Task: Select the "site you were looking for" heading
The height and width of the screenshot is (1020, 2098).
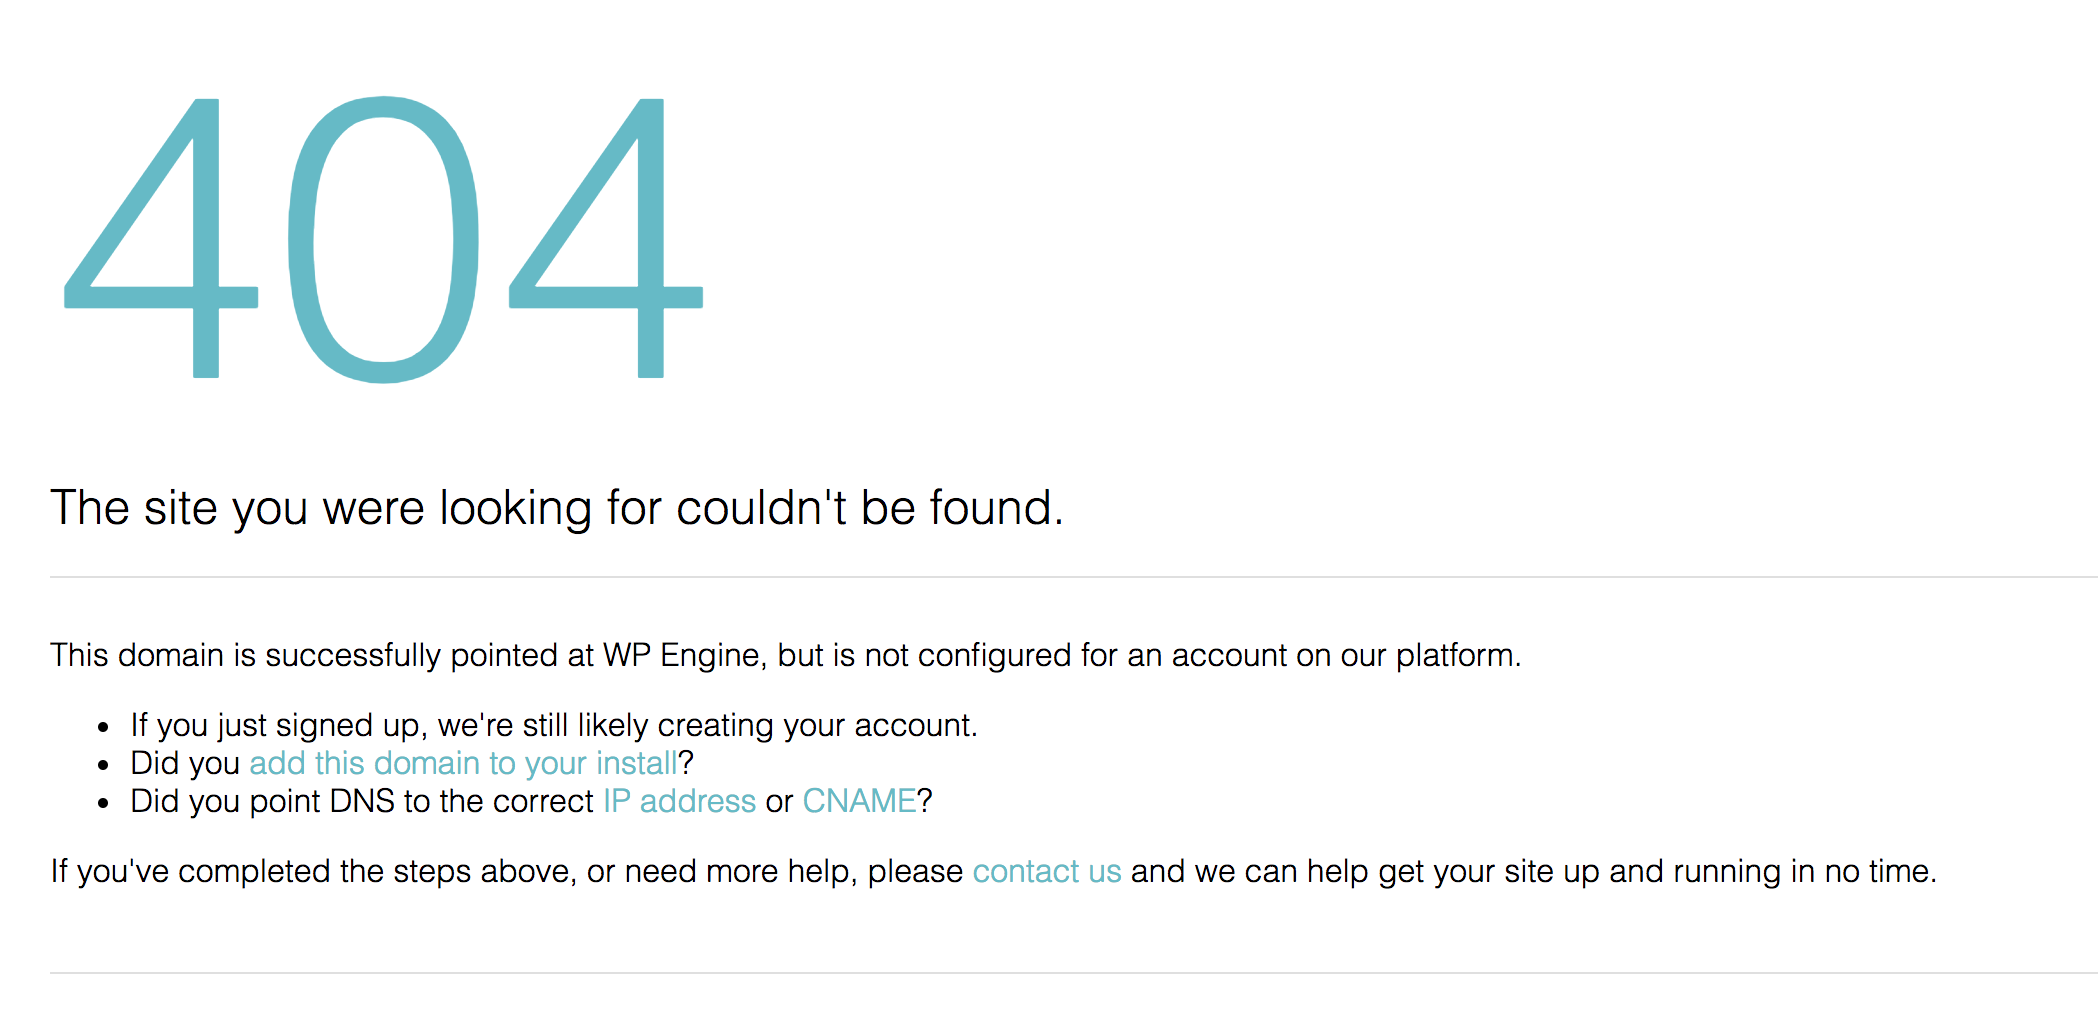Action: [x=557, y=508]
